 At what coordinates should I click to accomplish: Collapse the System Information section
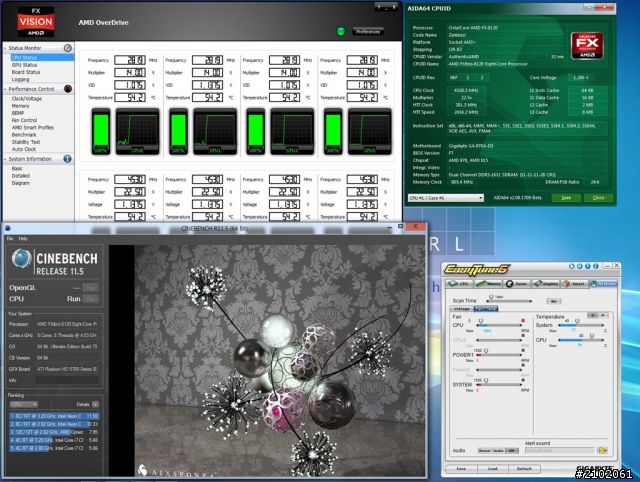point(5,159)
